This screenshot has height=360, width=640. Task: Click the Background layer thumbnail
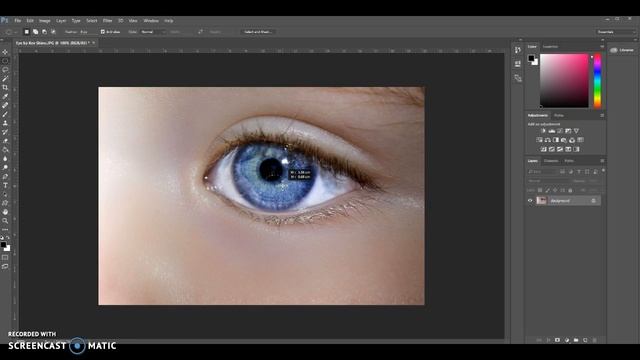click(x=541, y=200)
